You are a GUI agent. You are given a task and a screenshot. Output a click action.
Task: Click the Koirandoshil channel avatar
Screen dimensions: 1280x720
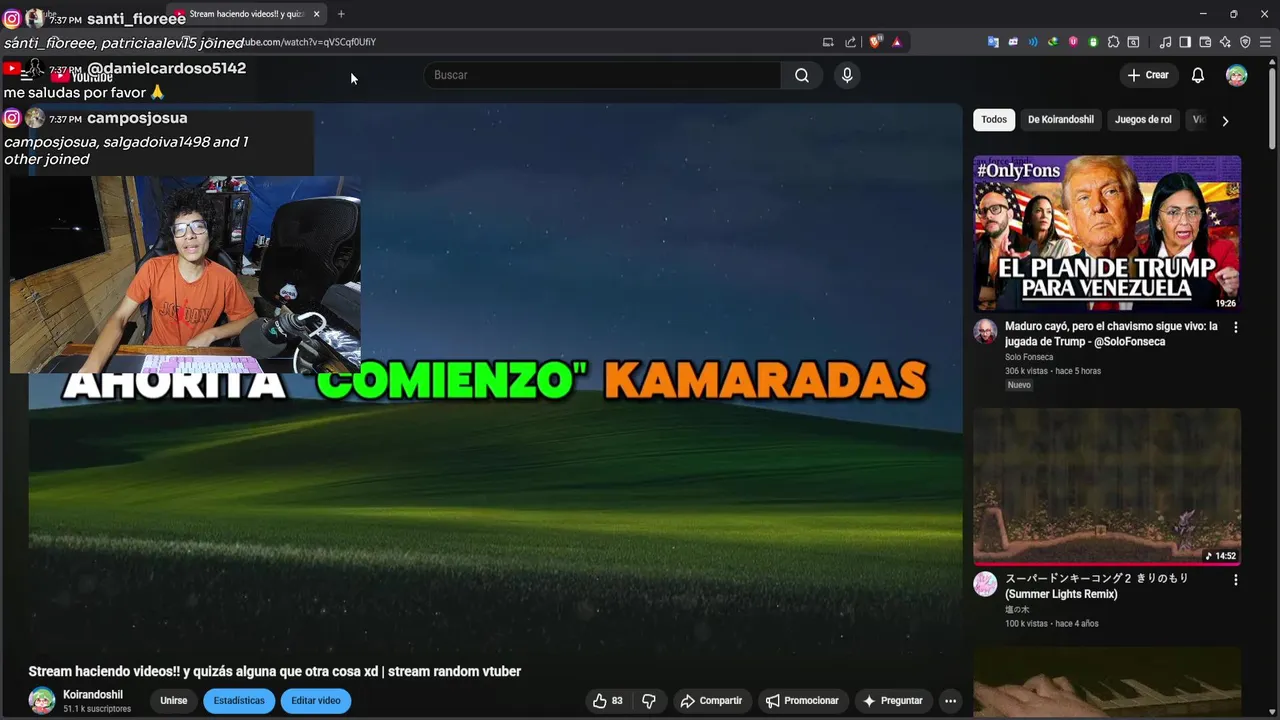click(x=42, y=701)
